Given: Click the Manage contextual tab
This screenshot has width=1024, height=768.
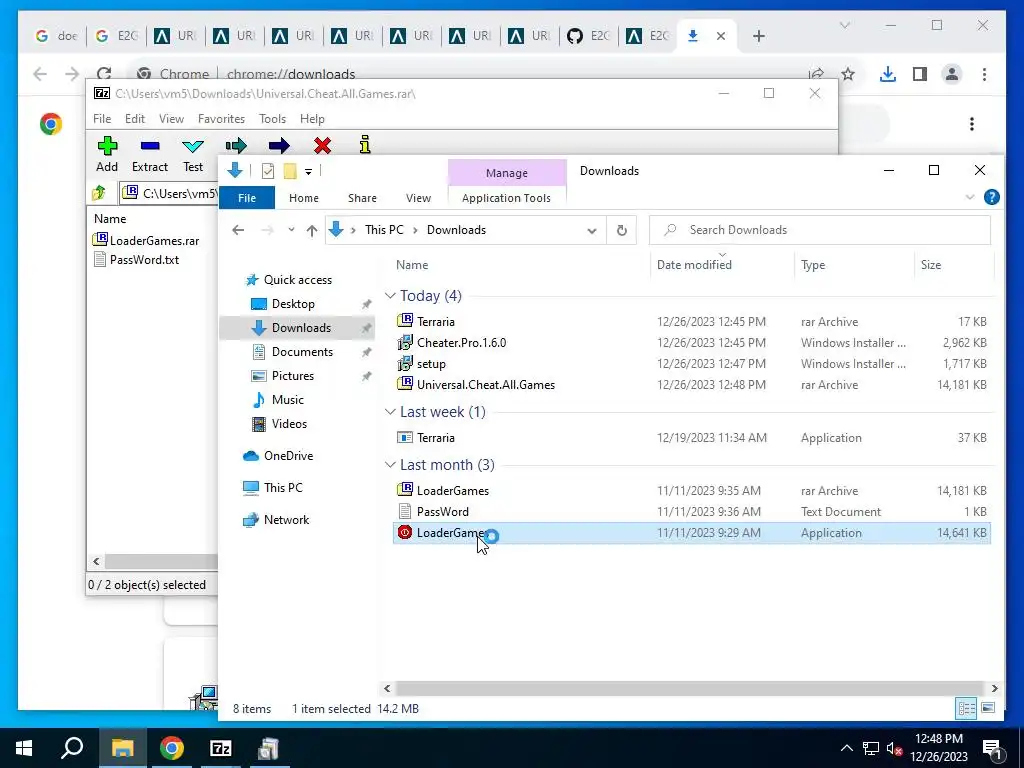Looking at the screenshot, I should click(507, 173).
